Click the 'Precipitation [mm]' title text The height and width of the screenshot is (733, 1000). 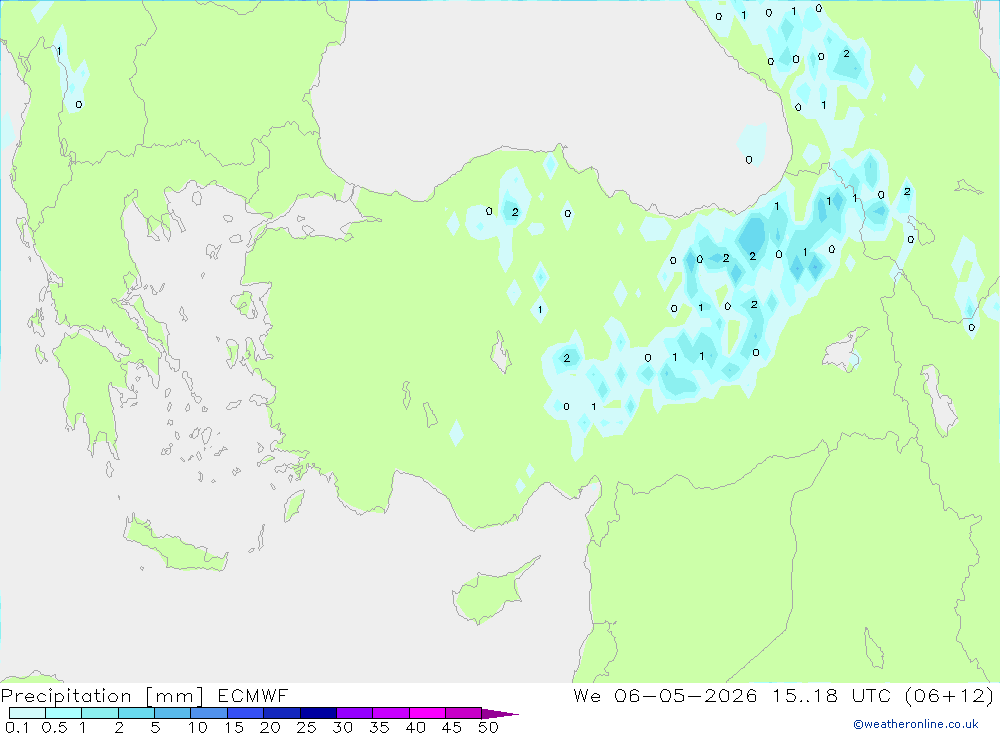tap(102, 696)
